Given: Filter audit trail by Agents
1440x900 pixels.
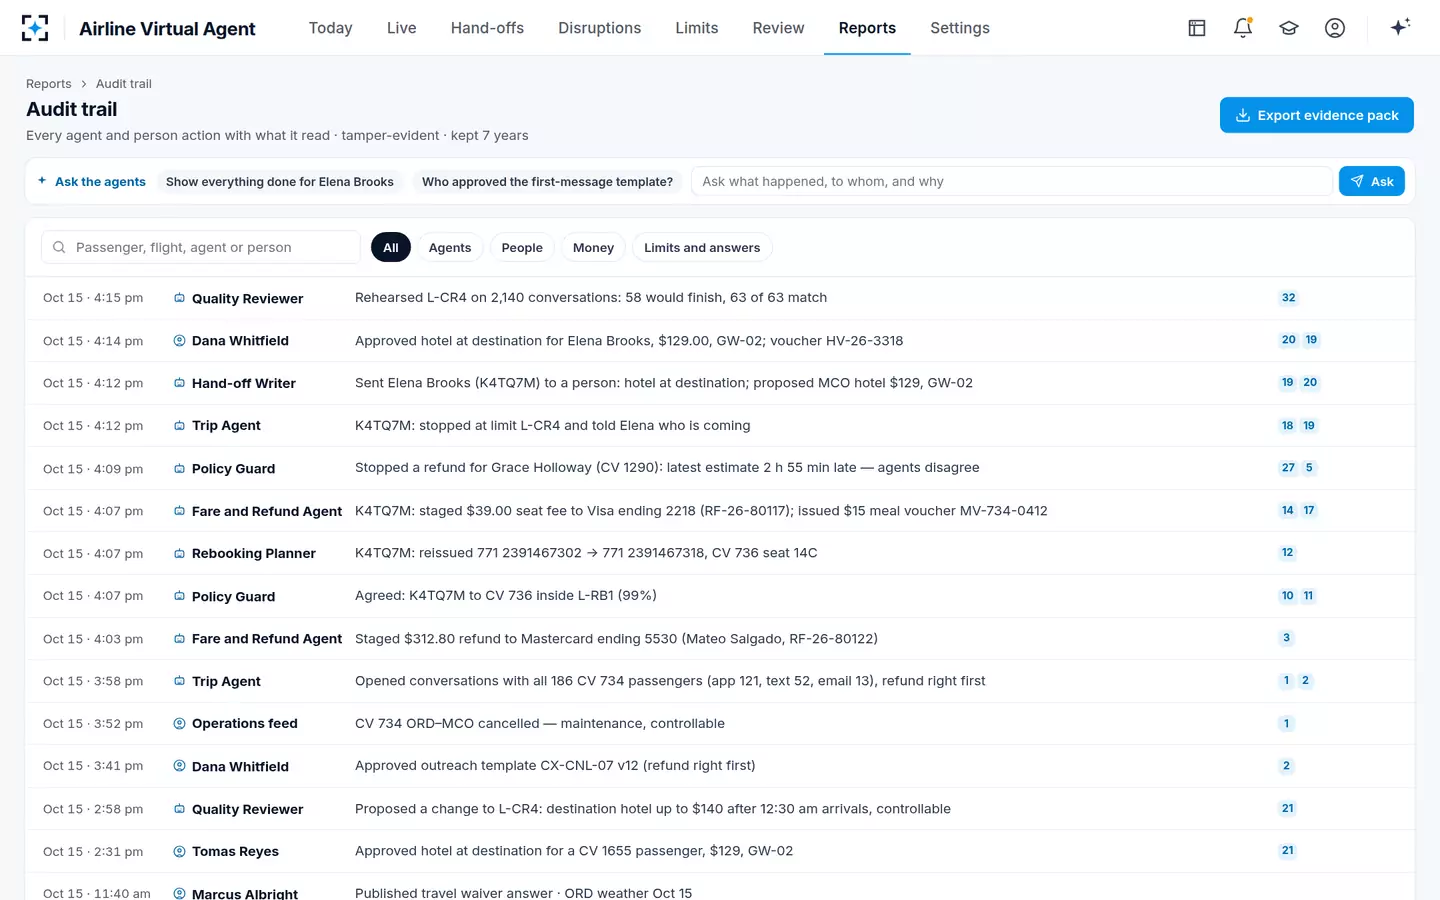Looking at the screenshot, I should coord(450,247).
